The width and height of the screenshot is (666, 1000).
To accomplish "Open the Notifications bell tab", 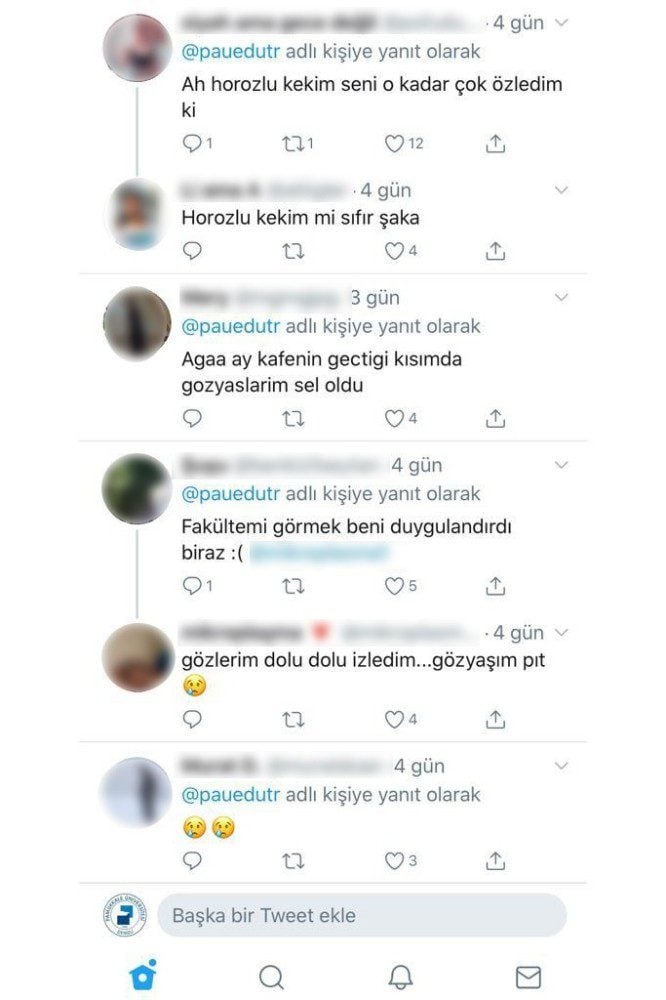I will pos(401,976).
